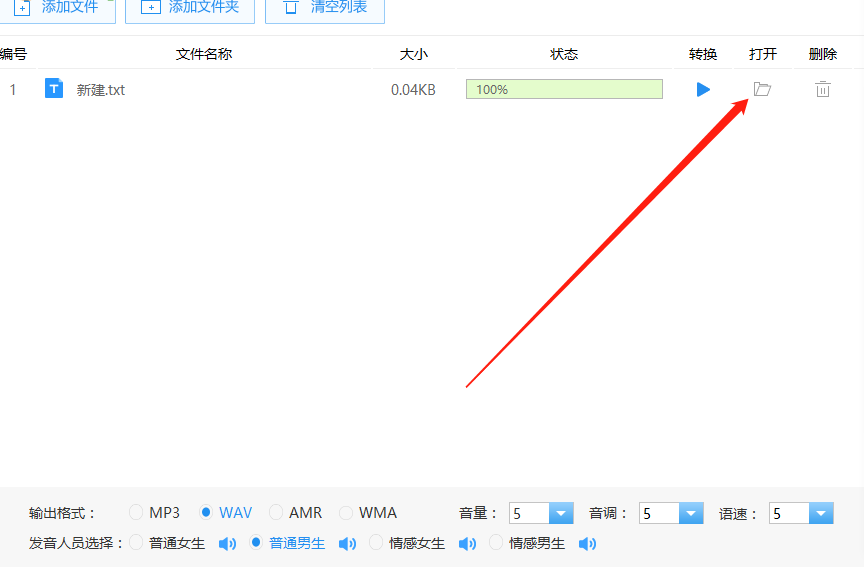Select the file name 新建.txt
The height and width of the screenshot is (567, 865).
101,90
